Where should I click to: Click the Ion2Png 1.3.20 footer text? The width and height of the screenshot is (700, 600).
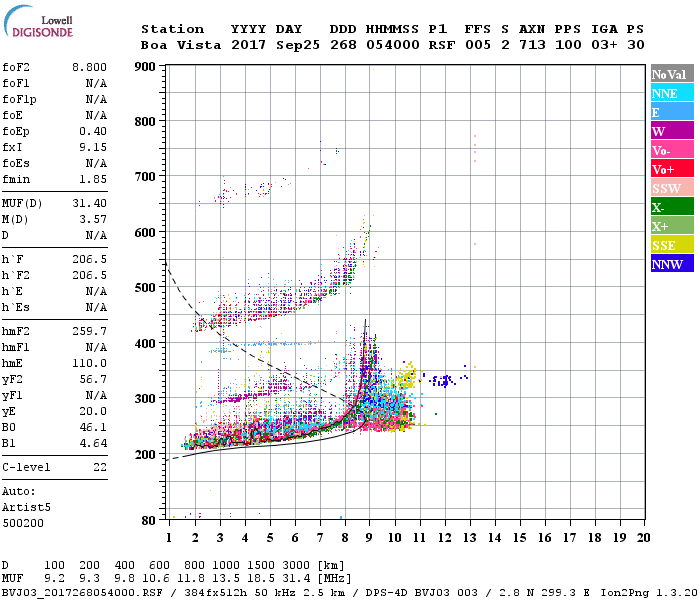pyautogui.click(x=649, y=592)
